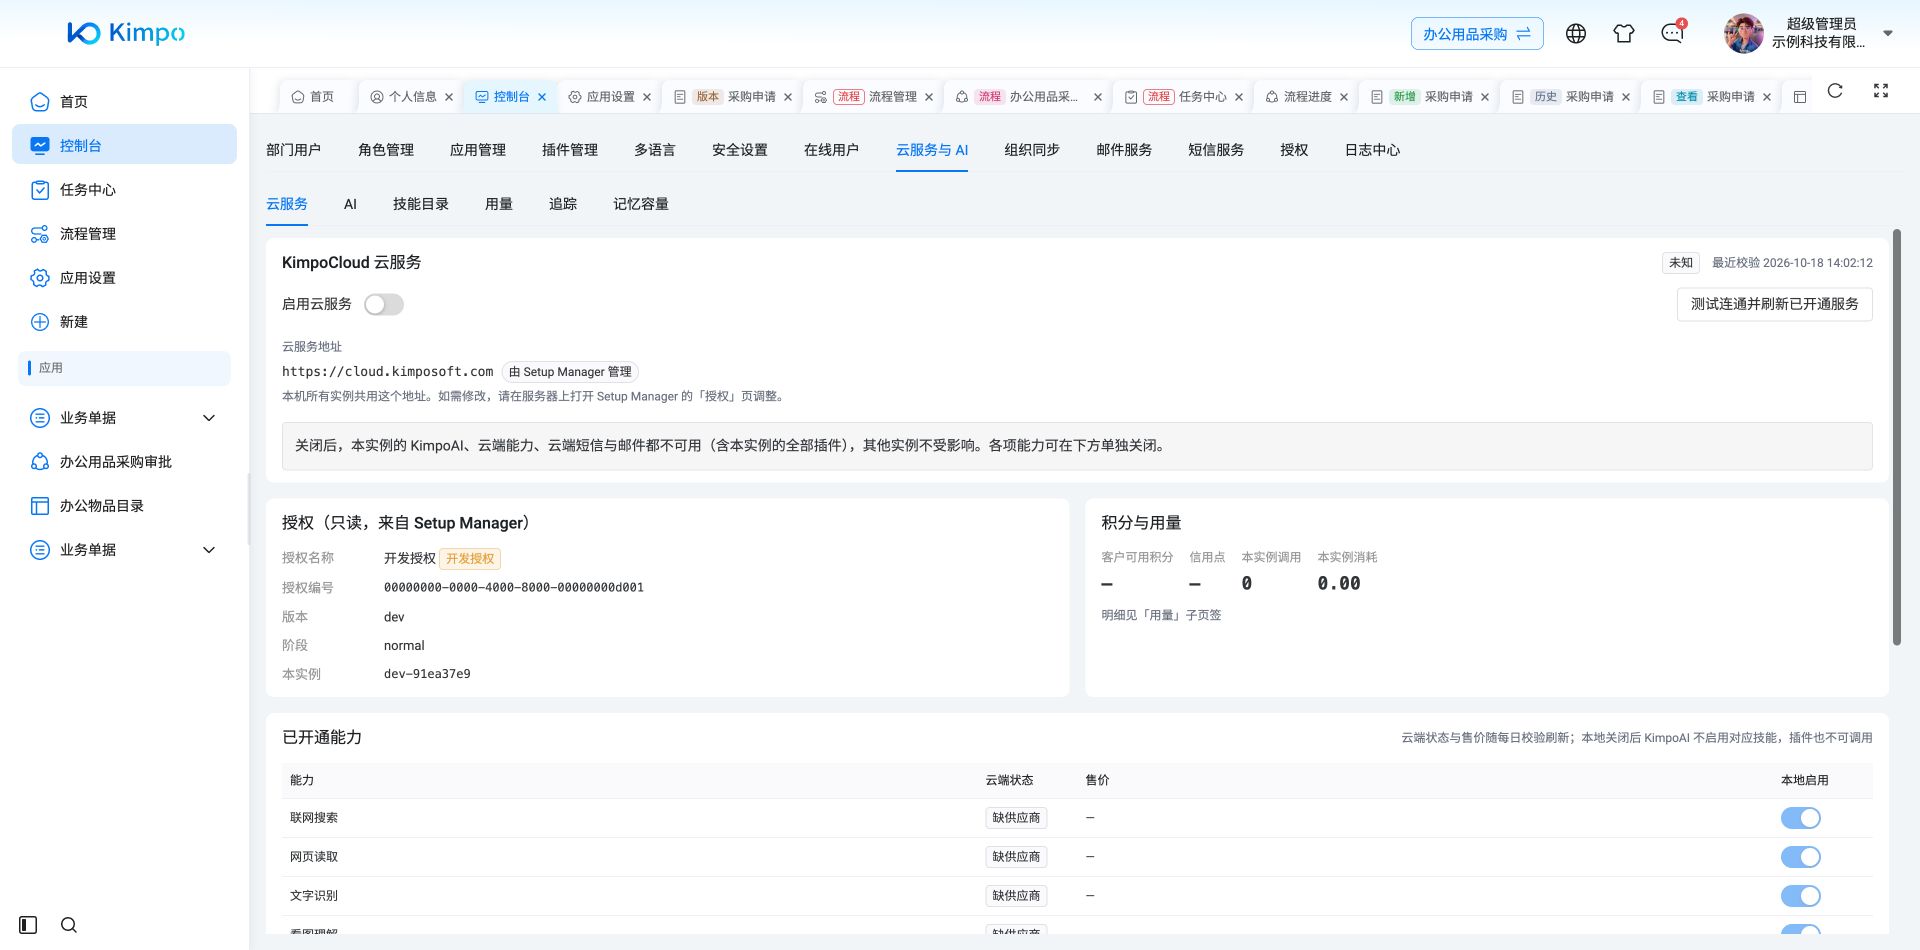Switch to the AI sub-tab
Screen dimensions: 1920x950
[x=350, y=204]
